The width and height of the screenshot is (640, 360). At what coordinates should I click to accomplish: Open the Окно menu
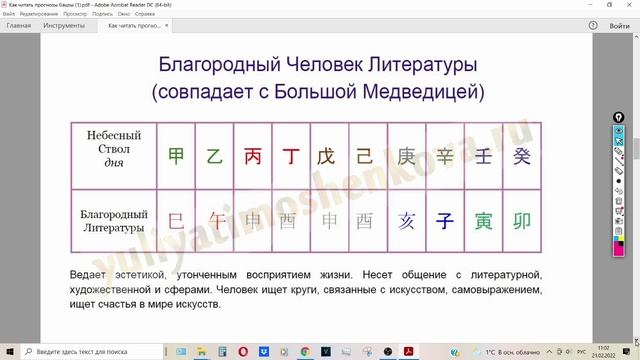tap(124, 14)
